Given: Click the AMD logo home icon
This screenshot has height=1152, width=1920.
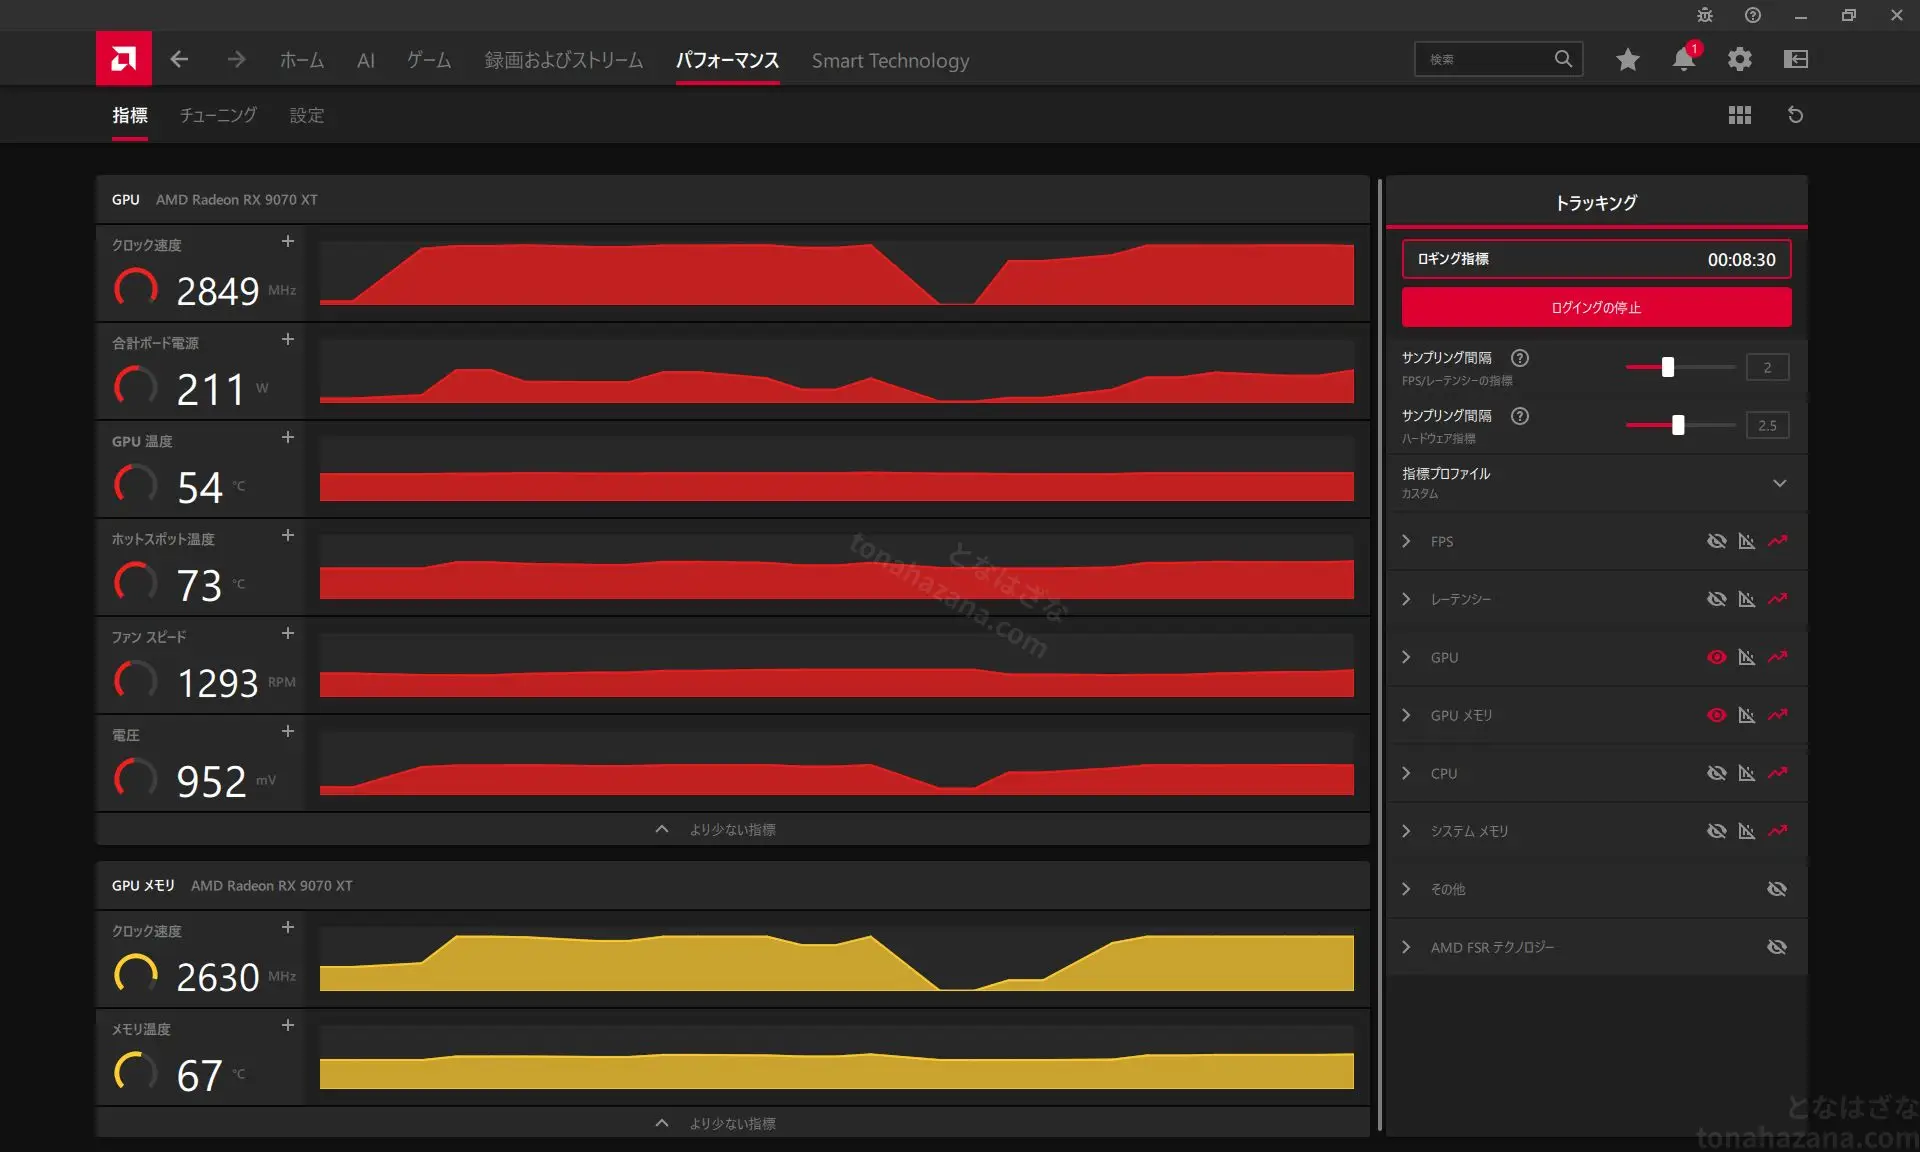Looking at the screenshot, I should click(124, 59).
